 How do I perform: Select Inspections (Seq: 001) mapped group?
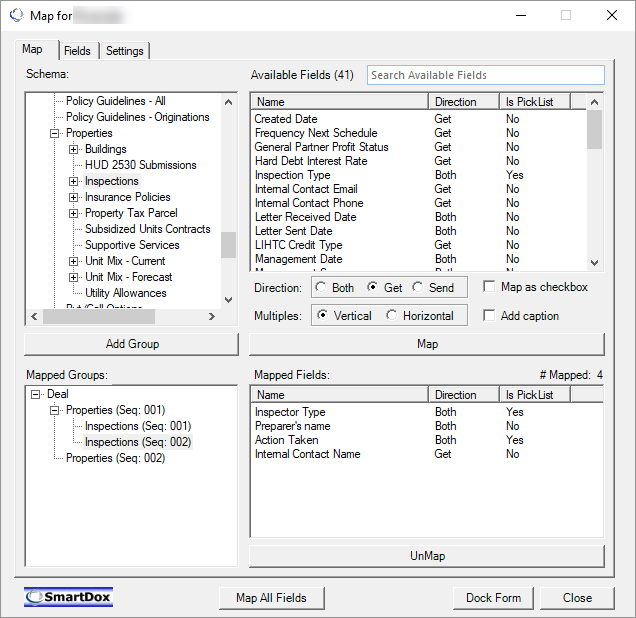pyautogui.click(x=138, y=426)
